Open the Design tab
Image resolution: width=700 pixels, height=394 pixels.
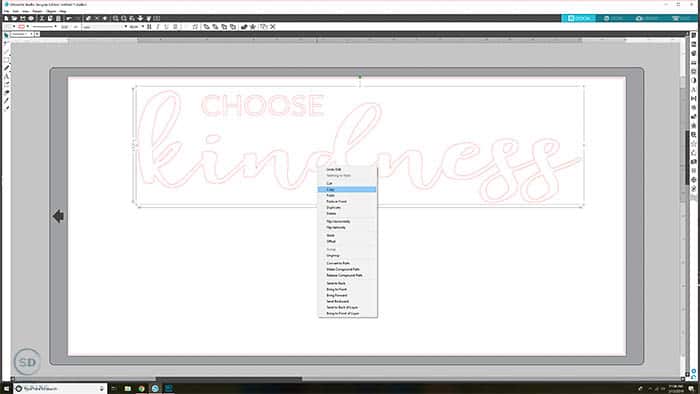click(579, 18)
